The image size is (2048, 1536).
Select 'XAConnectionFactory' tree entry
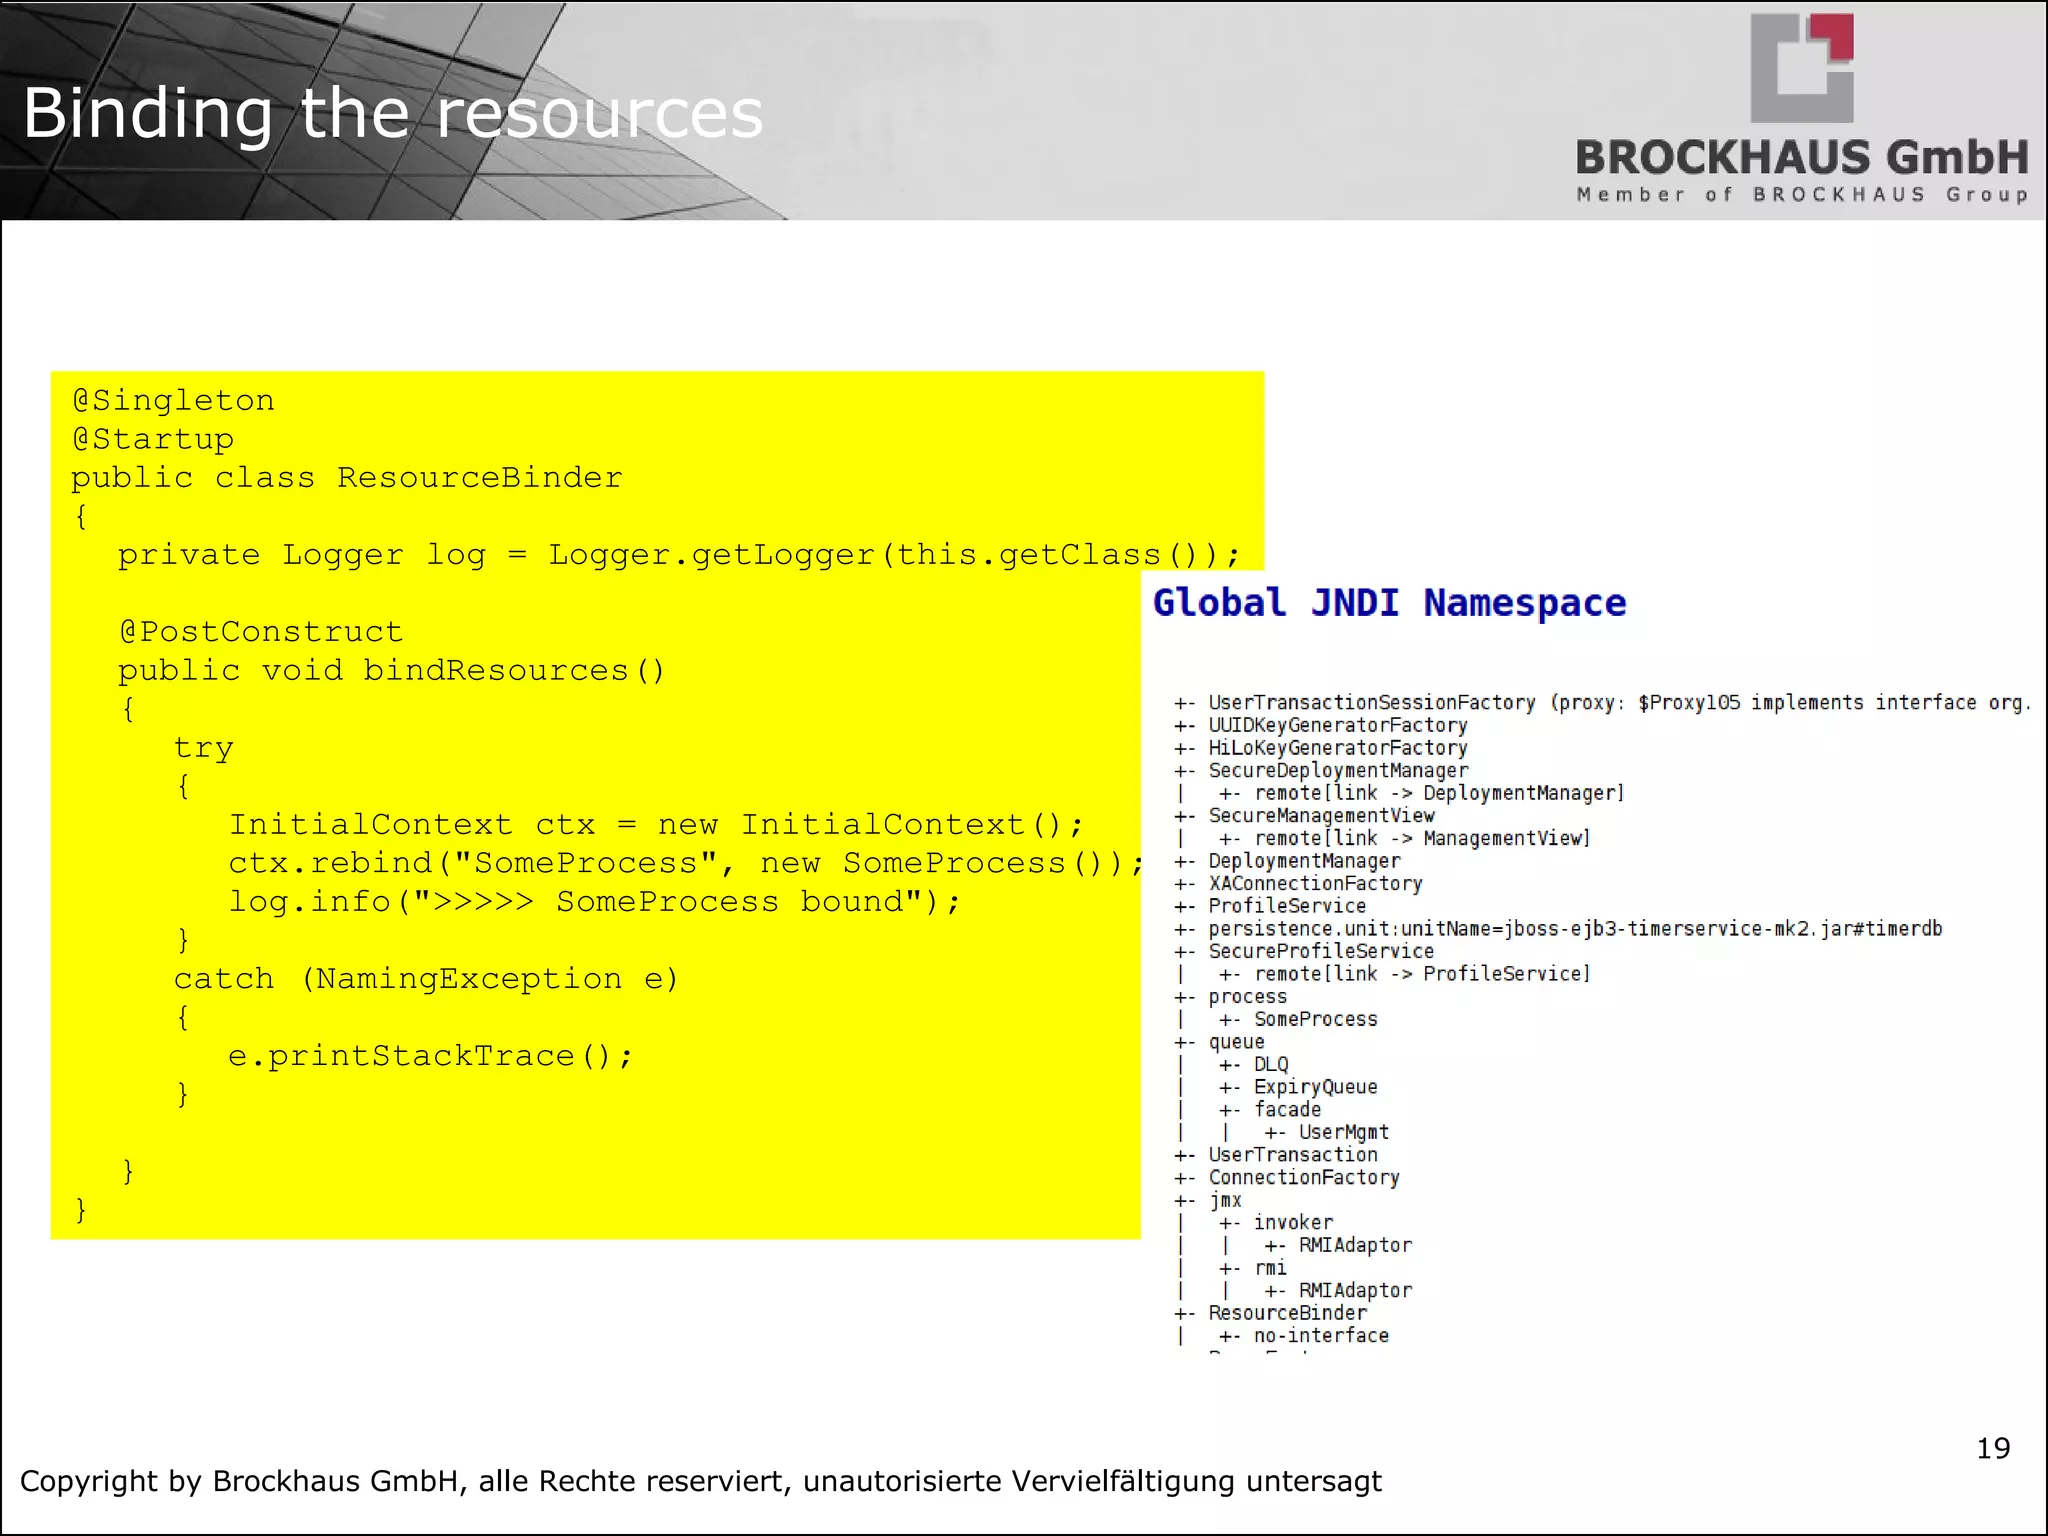pos(1315,883)
